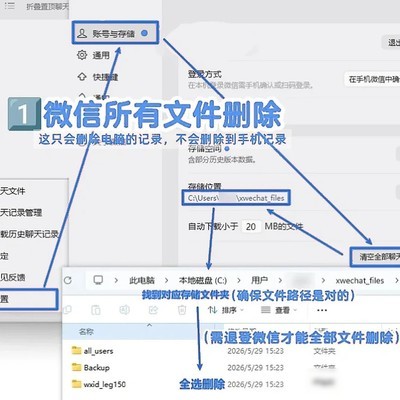Open the 通用 settings section

[x=93, y=55]
